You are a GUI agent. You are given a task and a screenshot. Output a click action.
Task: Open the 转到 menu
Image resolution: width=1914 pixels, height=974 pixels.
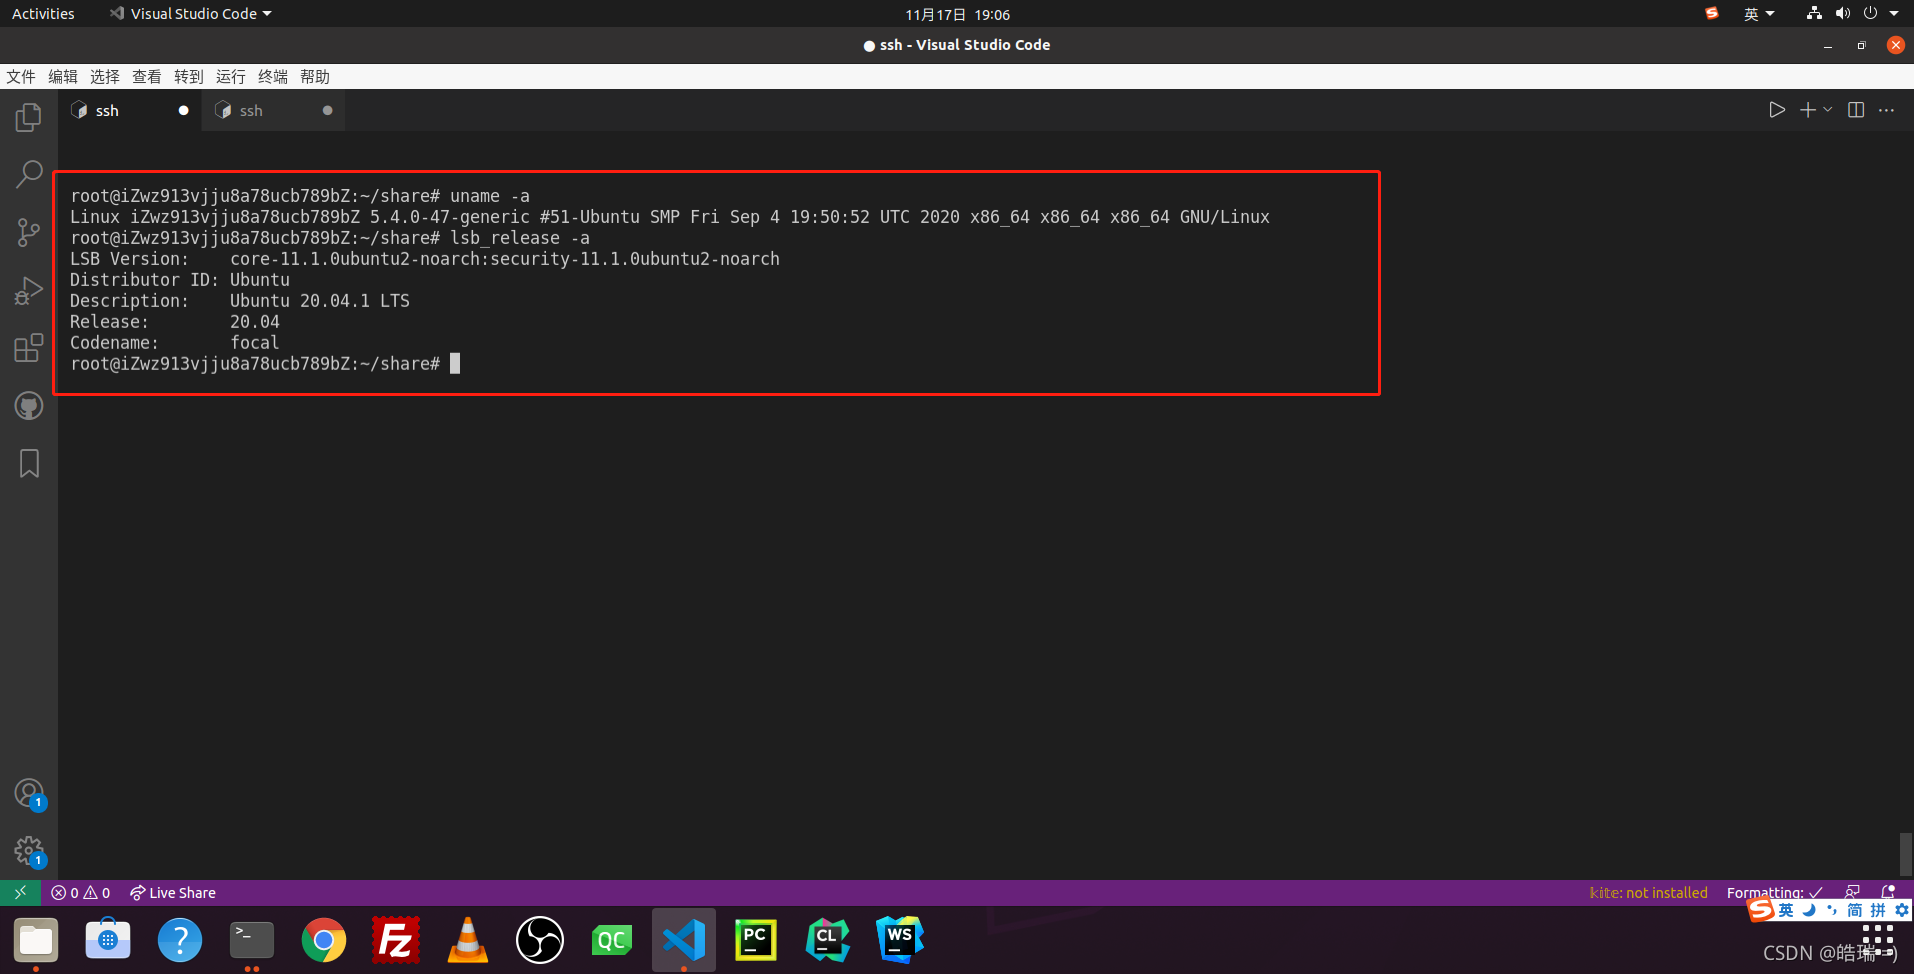pyautogui.click(x=189, y=77)
